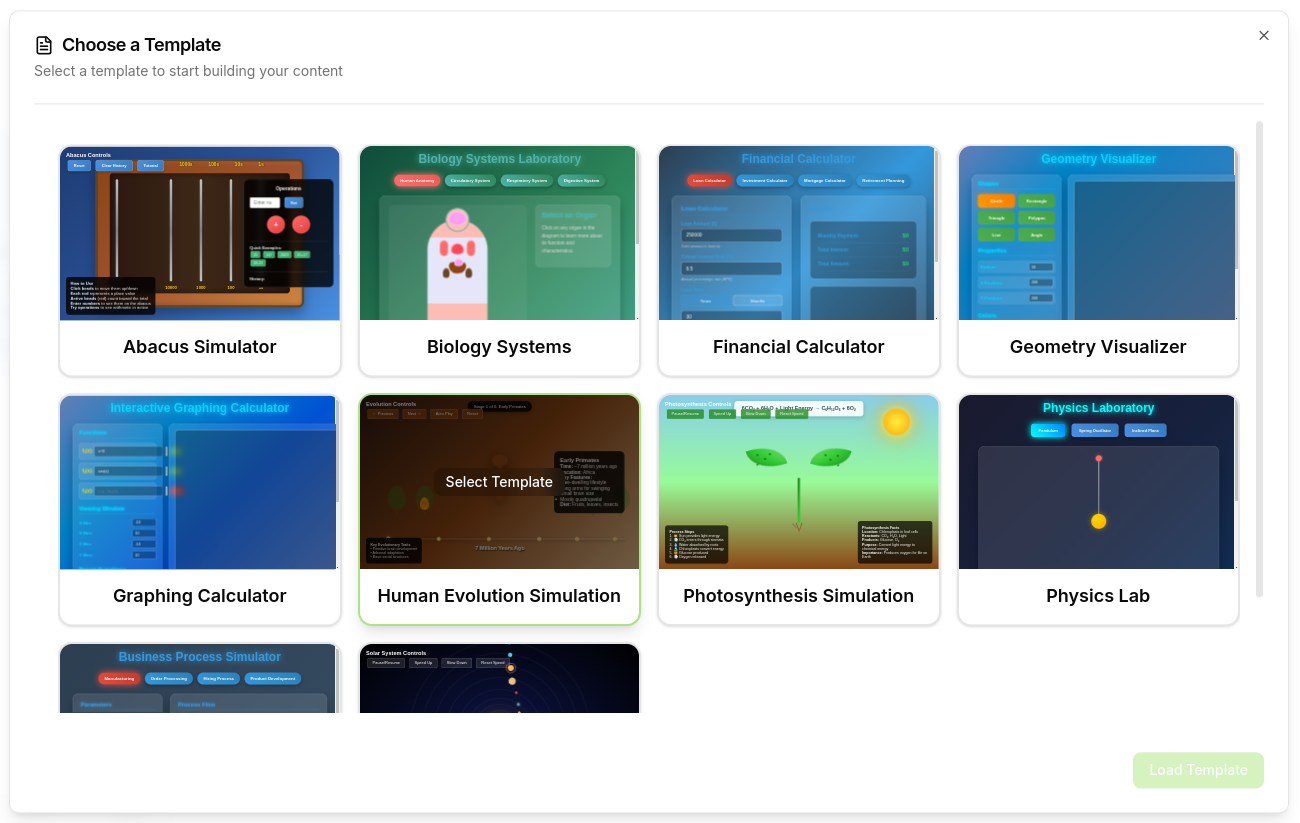This screenshot has height=823, width=1300.
Task: Click Tutorial button in Abacus Controls preview
Action: 150,166
